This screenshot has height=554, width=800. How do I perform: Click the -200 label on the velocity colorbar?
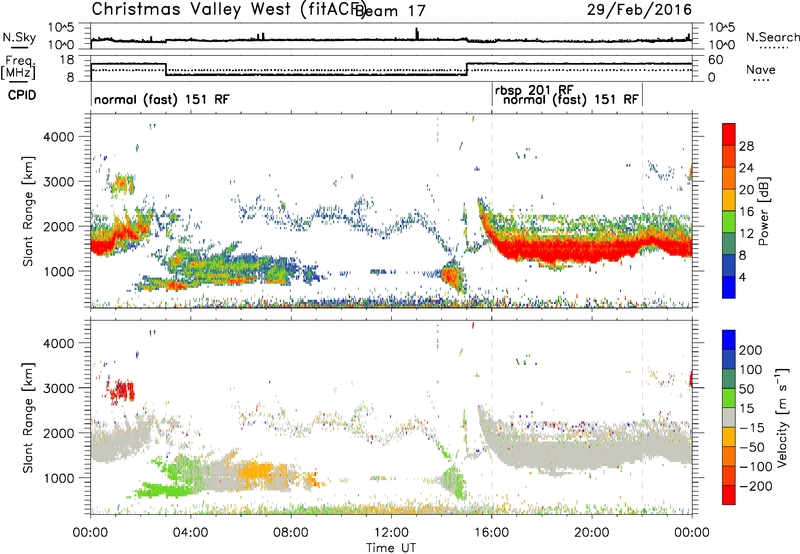point(756,486)
